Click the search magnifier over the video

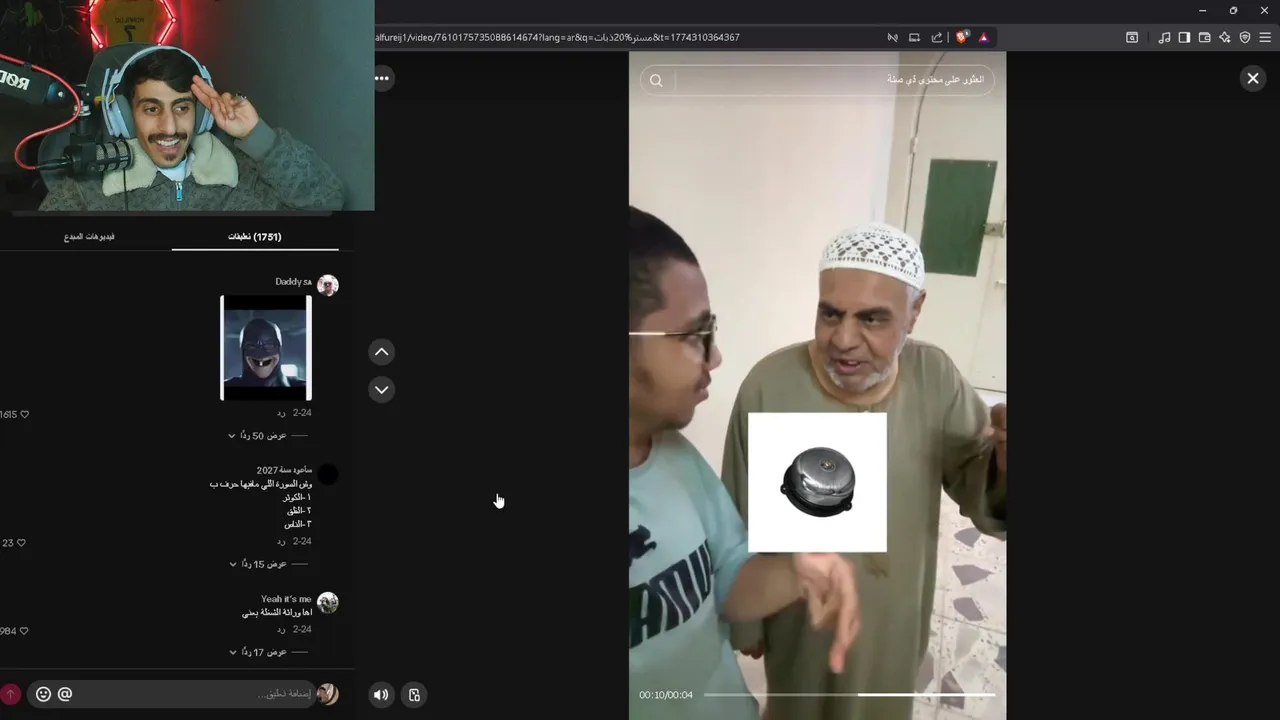tap(656, 80)
